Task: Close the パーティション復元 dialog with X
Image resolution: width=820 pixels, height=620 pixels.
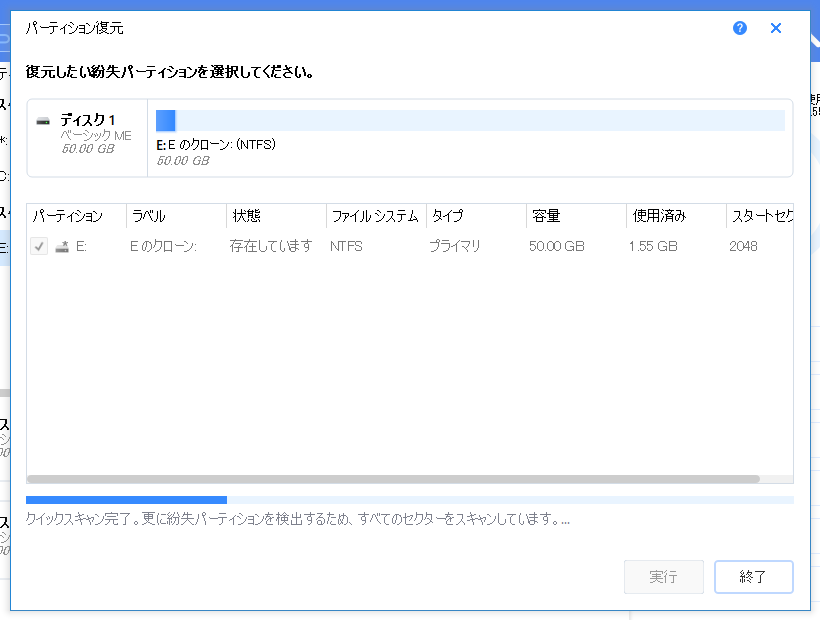Action: coord(776,28)
